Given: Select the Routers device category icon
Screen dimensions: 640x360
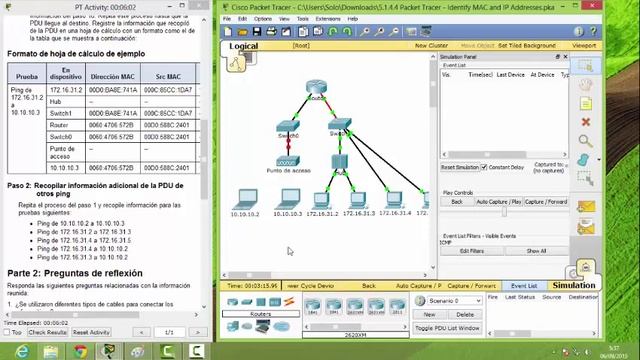Looking at the screenshot, I should (233, 302).
